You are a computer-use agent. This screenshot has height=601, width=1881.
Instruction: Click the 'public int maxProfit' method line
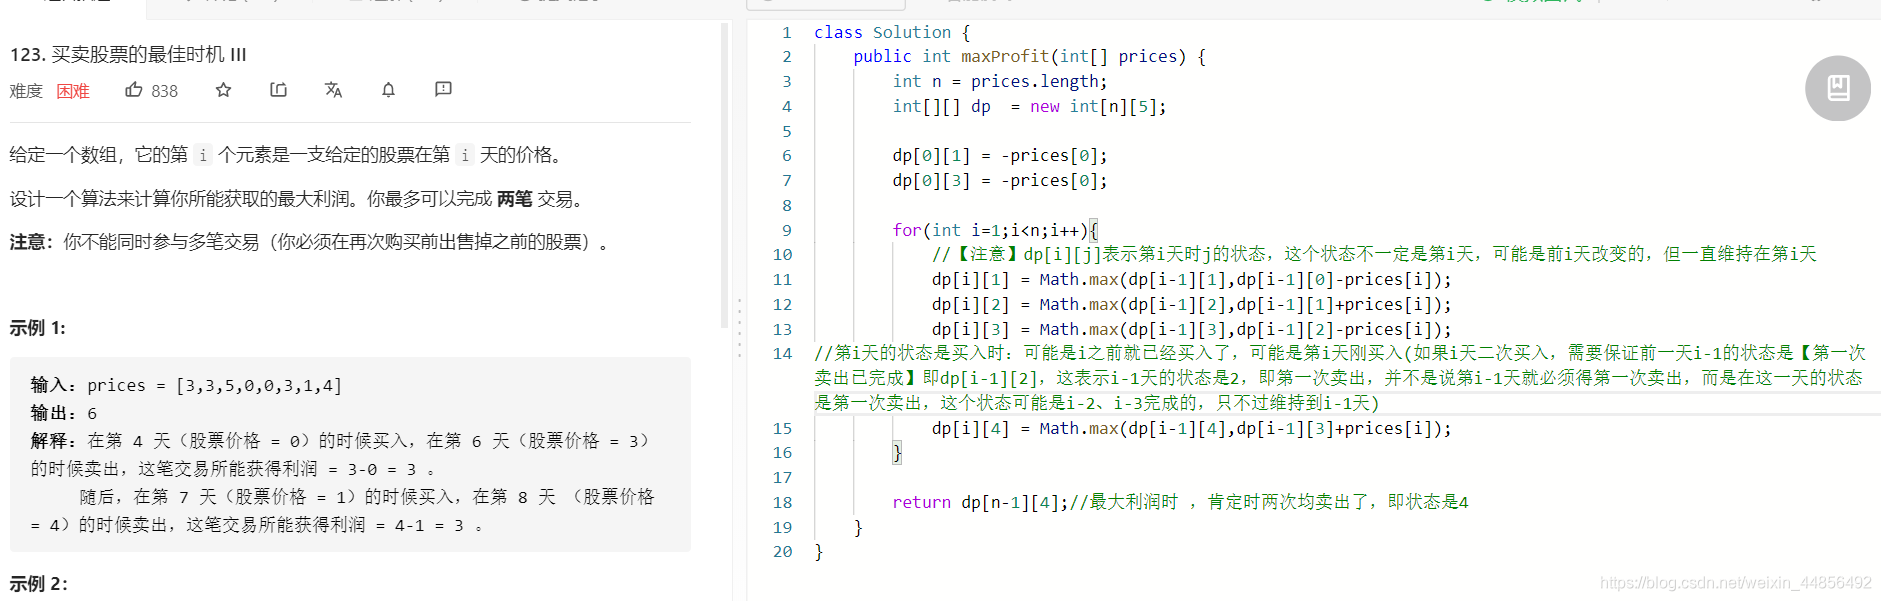[1030, 57]
